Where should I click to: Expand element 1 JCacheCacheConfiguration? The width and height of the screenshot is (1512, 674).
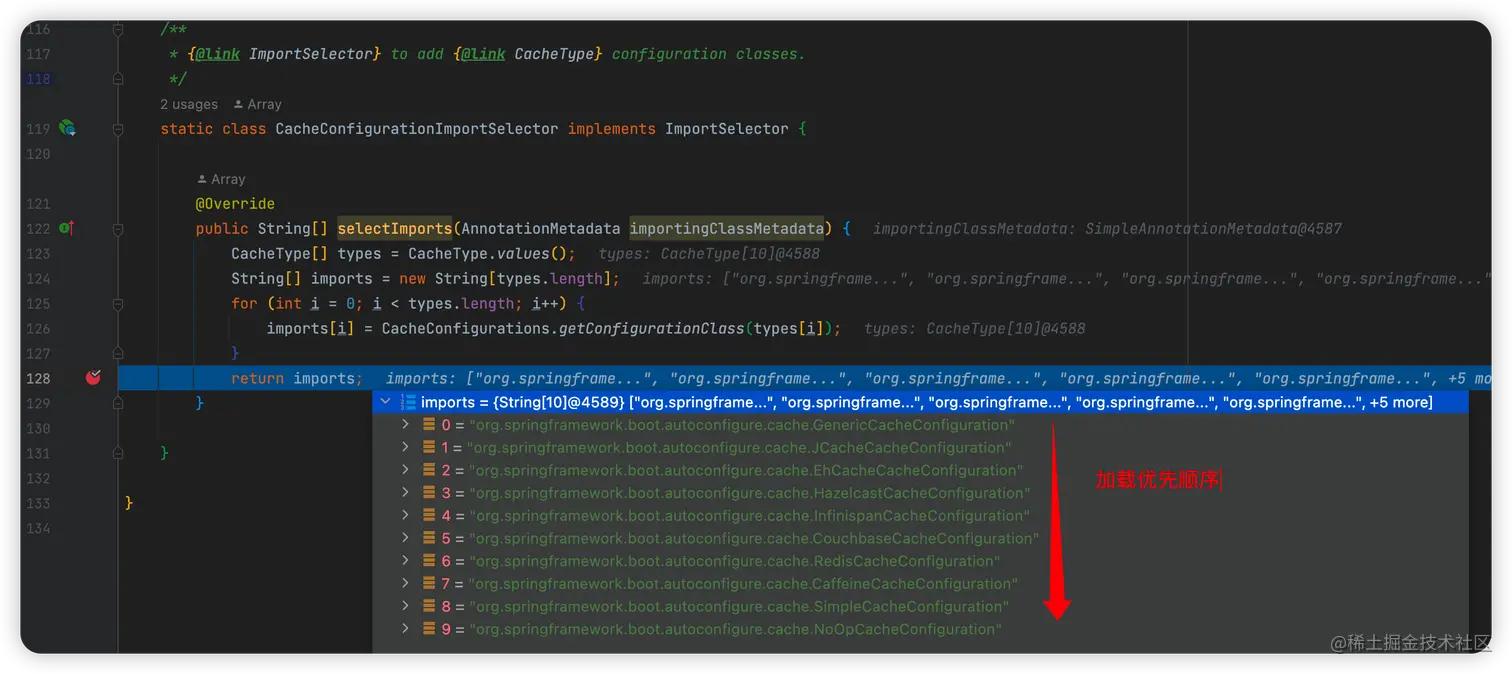coord(405,447)
